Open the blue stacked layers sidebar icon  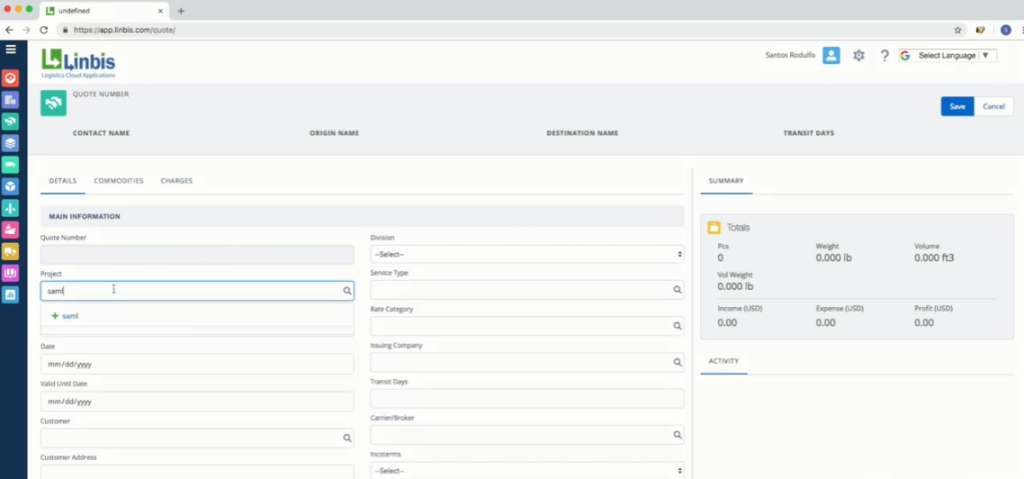tap(10, 143)
